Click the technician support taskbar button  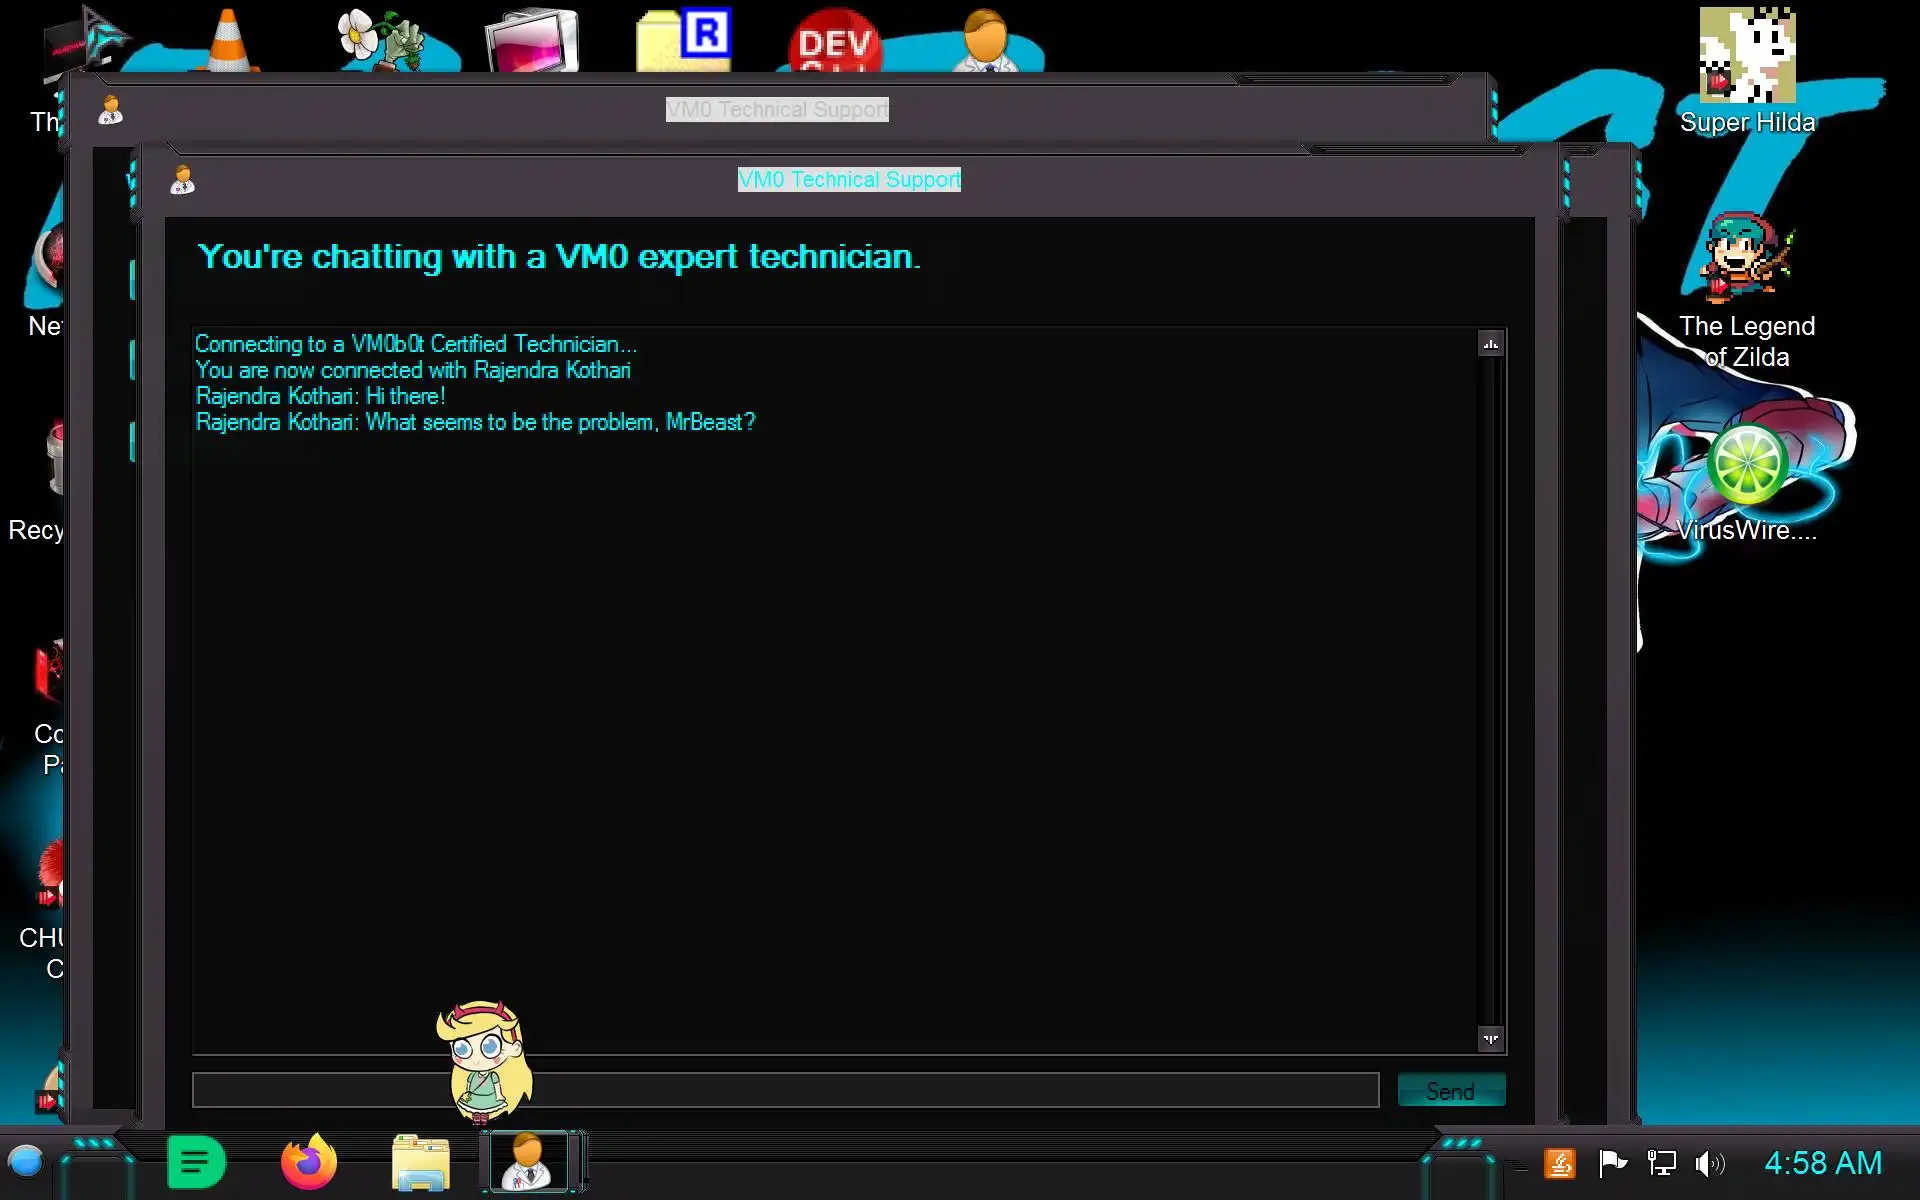(x=528, y=1162)
